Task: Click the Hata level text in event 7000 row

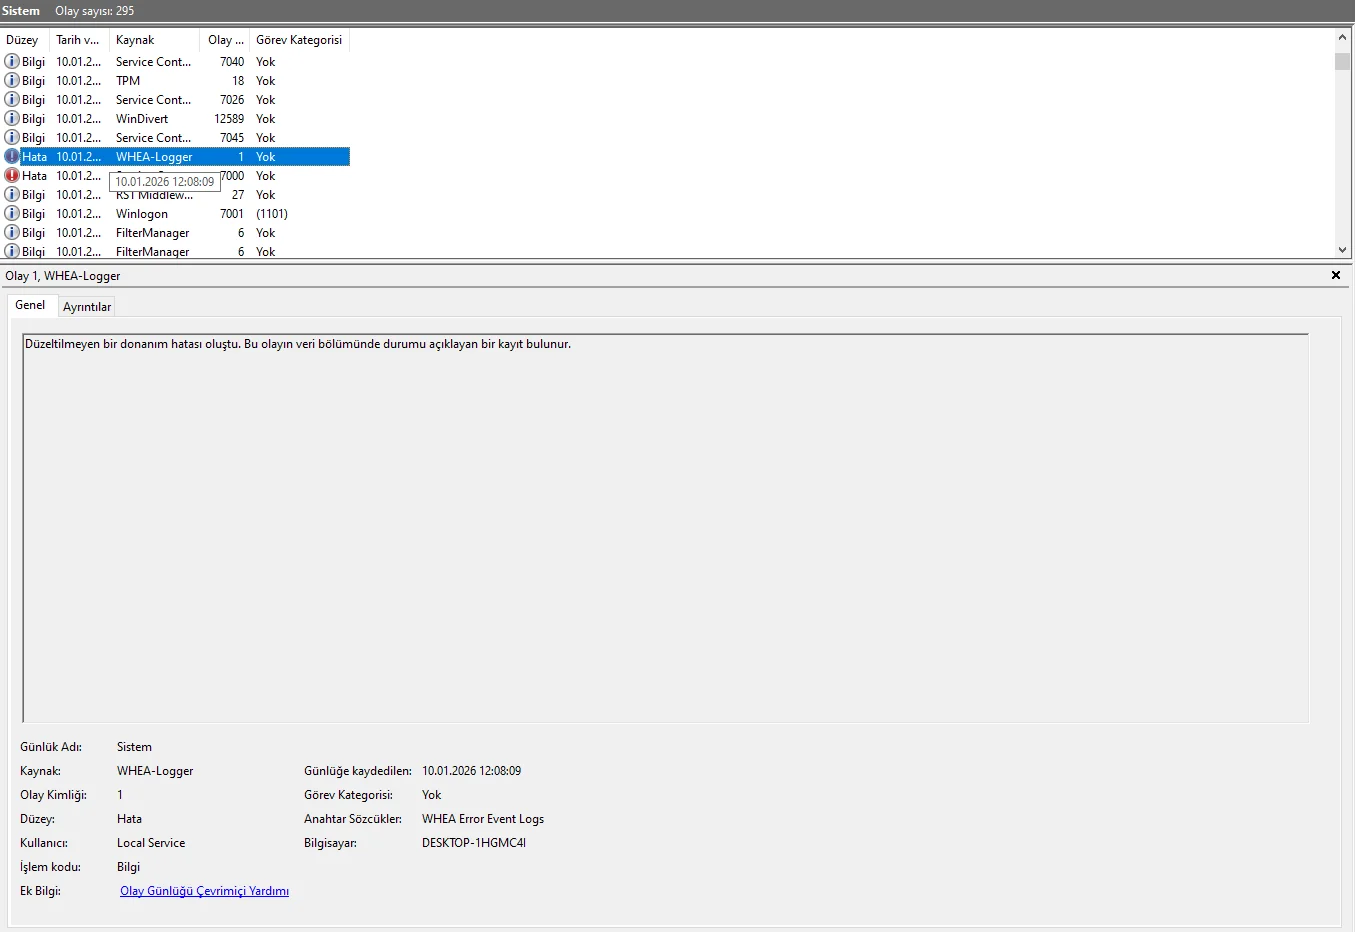Action: (35, 176)
